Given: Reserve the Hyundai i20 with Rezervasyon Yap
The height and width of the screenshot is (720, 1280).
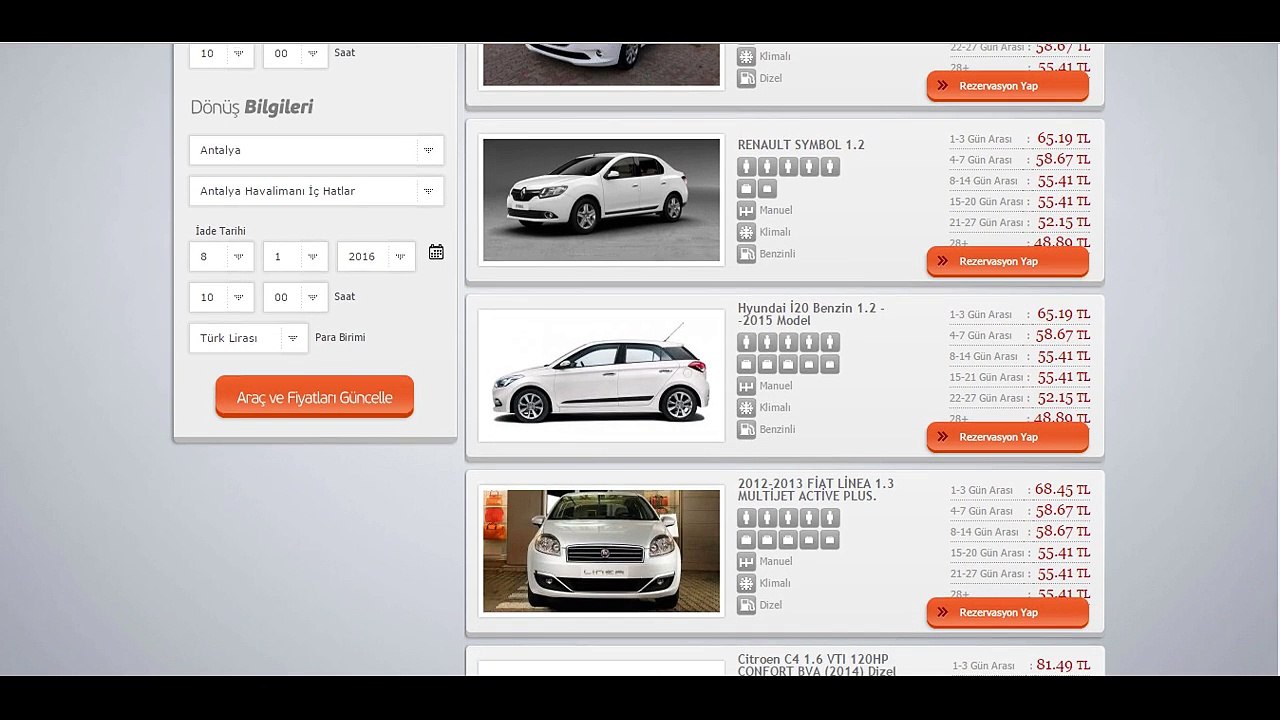Looking at the screenshot, I should tap(1007, 437).
